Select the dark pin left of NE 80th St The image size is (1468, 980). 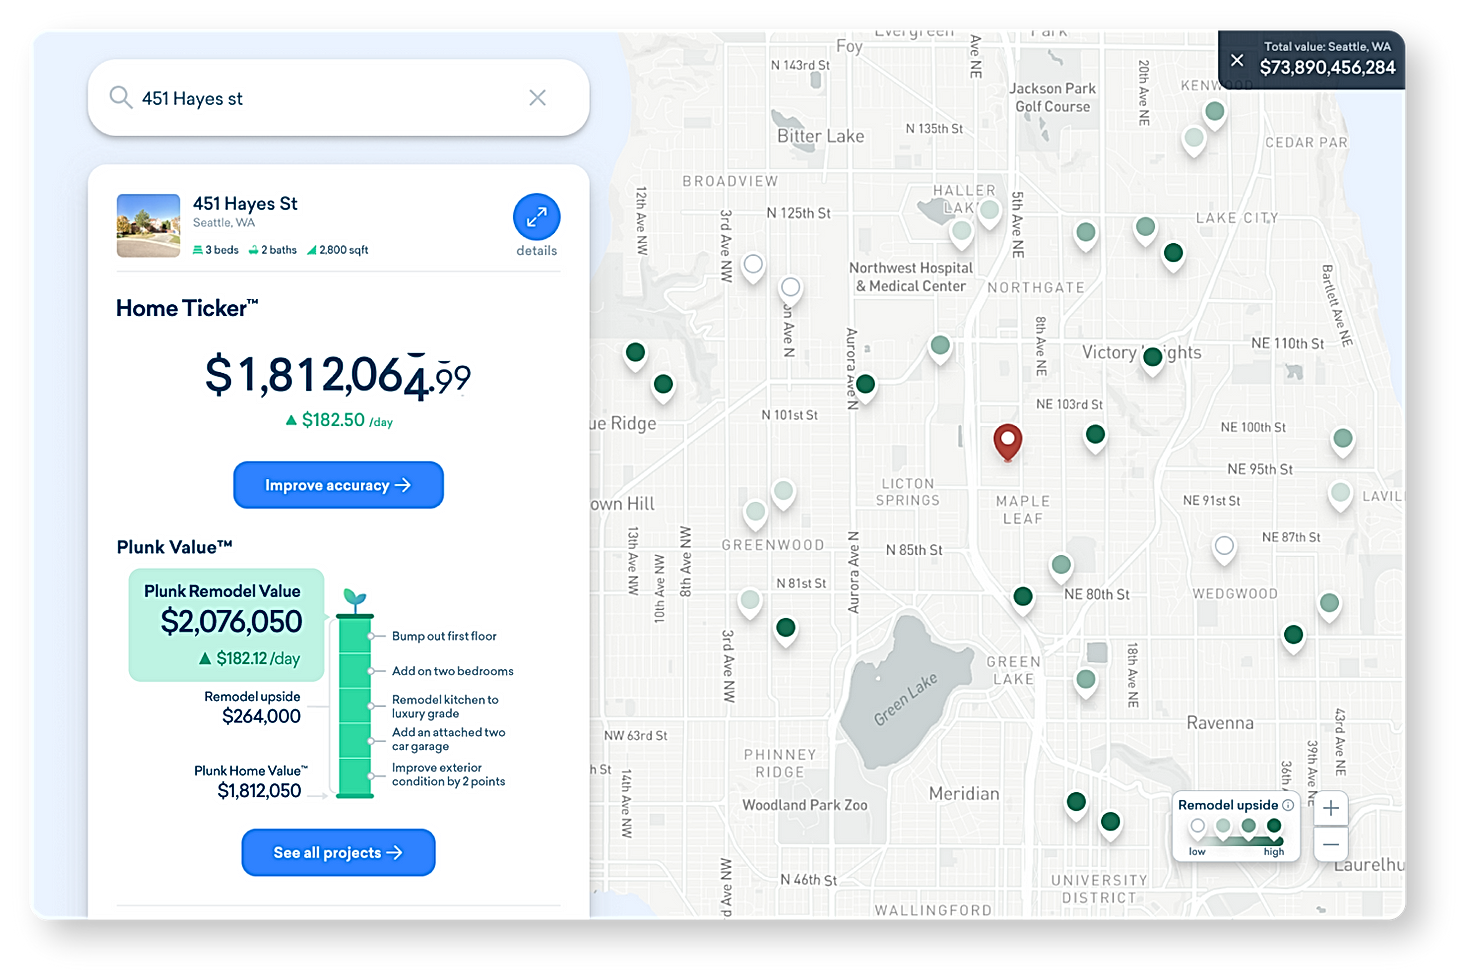click(x=1022, y=600)
